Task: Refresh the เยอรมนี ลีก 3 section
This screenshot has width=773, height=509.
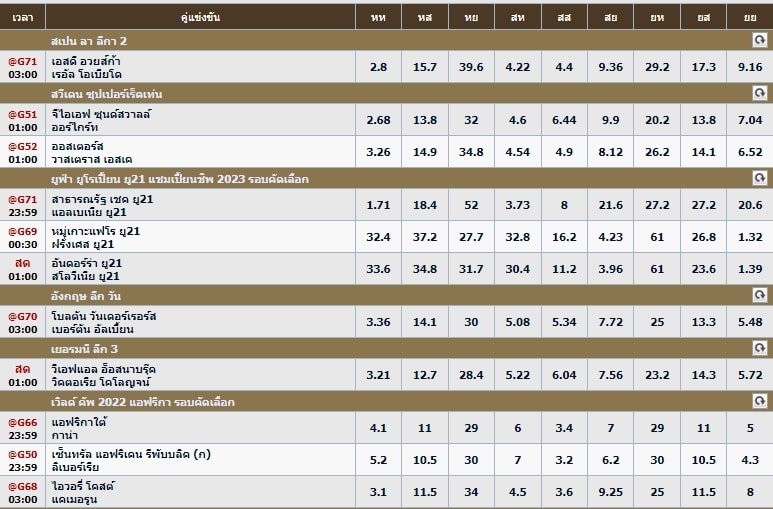Action: point(759,348)
